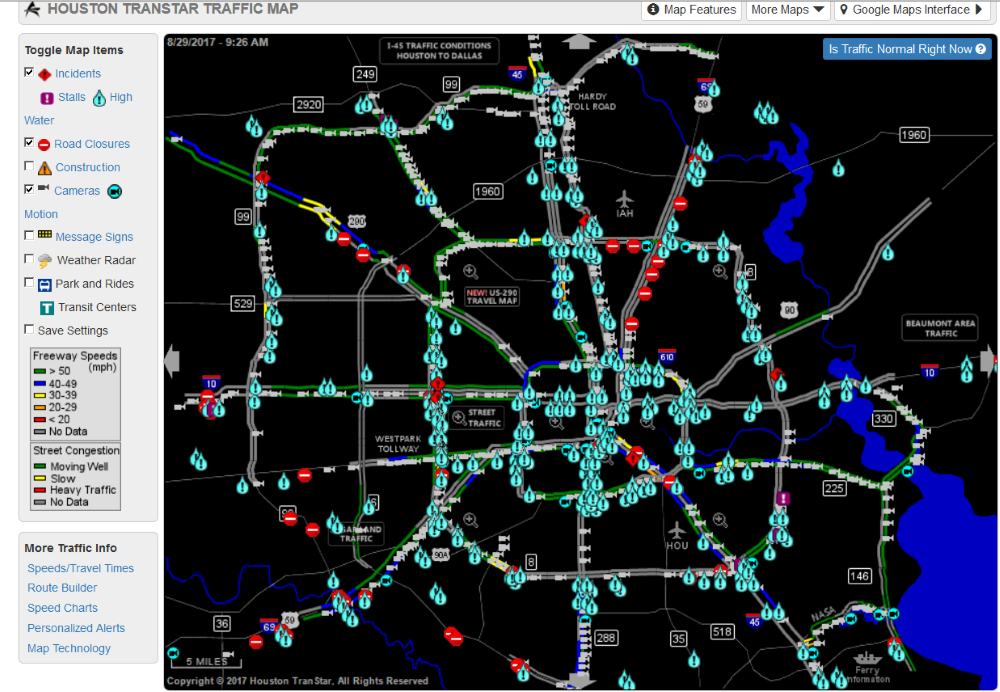Click Houston TranStar logo icon

point(32,9)
